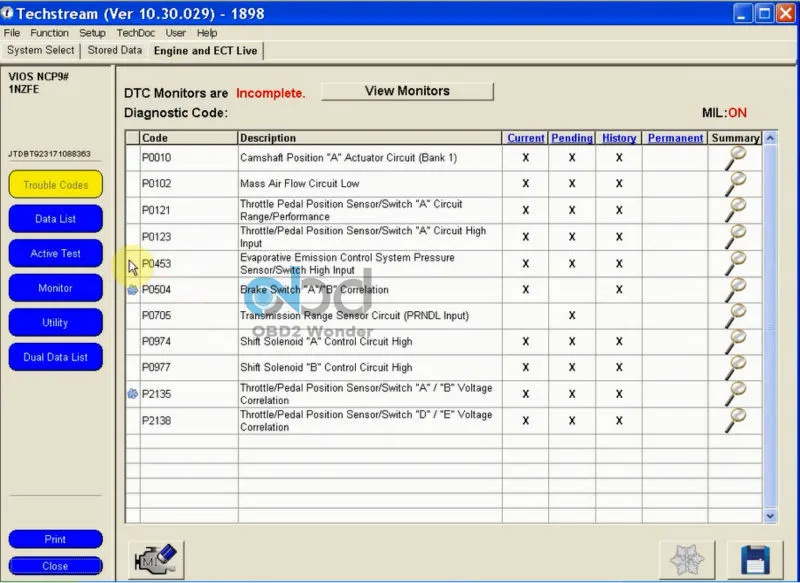Sort by the Pending column header
The image size is (800, 583).
click(572, 138)
